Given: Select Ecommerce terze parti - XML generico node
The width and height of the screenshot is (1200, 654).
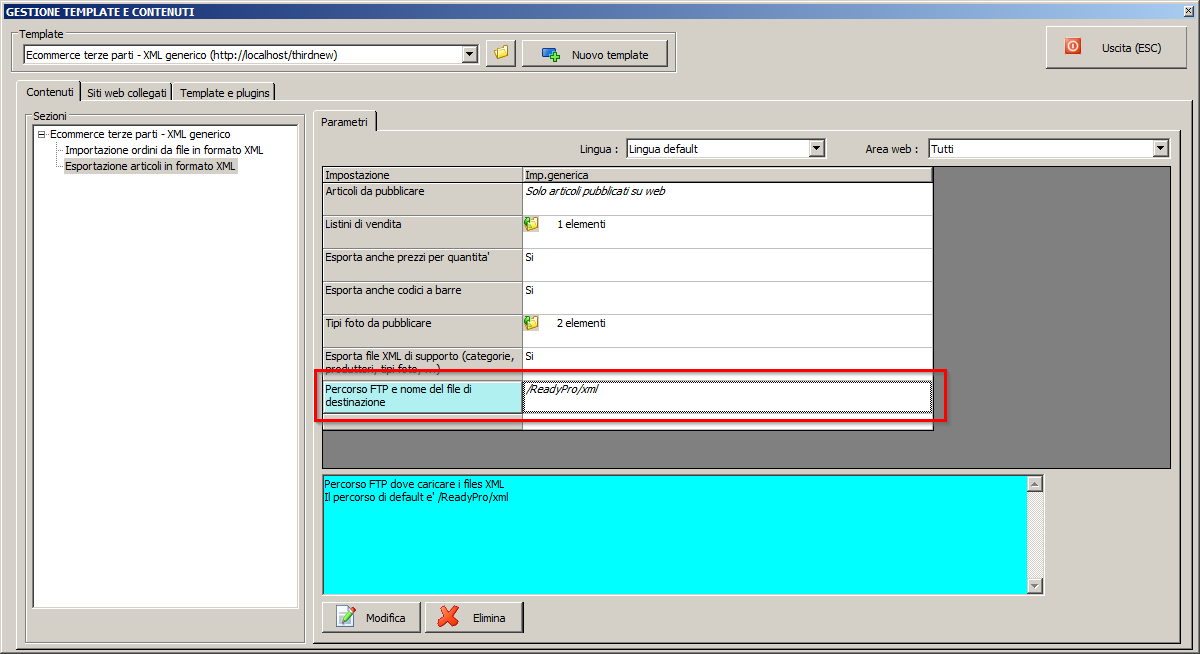Looking at the screenshot, I should (140, 134).
